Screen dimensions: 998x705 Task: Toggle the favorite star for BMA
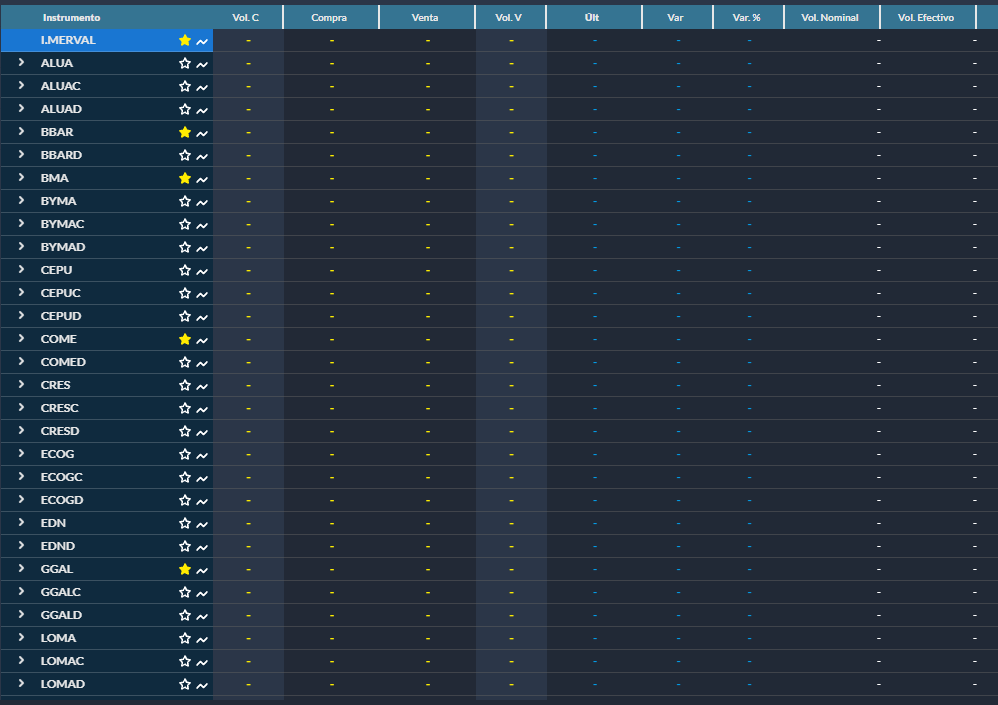coord(185,178)
